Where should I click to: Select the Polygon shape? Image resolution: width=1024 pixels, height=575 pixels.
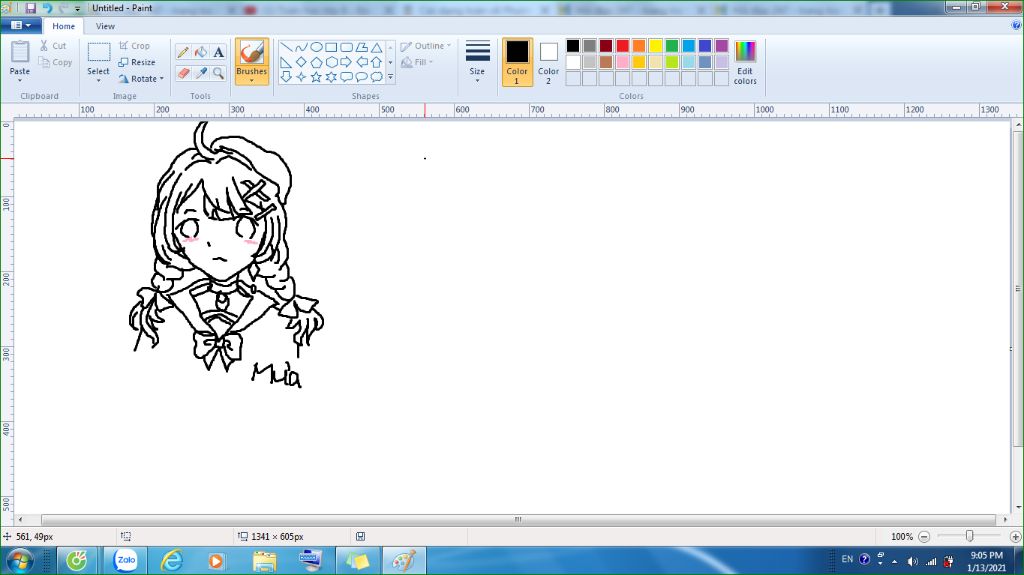361,47
